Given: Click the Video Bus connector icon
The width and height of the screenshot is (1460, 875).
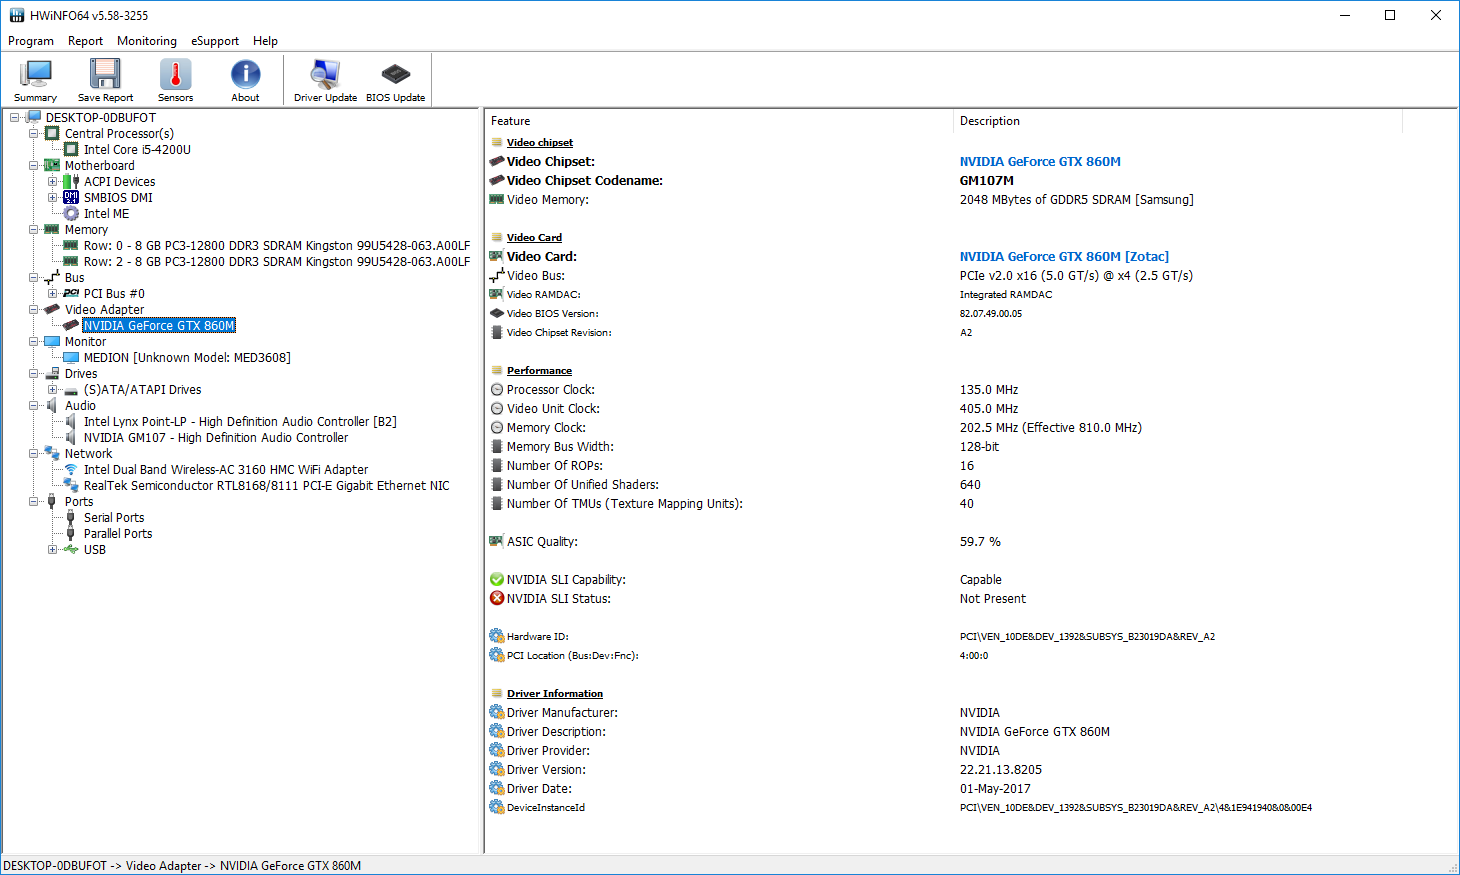Looking at the screenshot, I should click(x=496, y=275).
